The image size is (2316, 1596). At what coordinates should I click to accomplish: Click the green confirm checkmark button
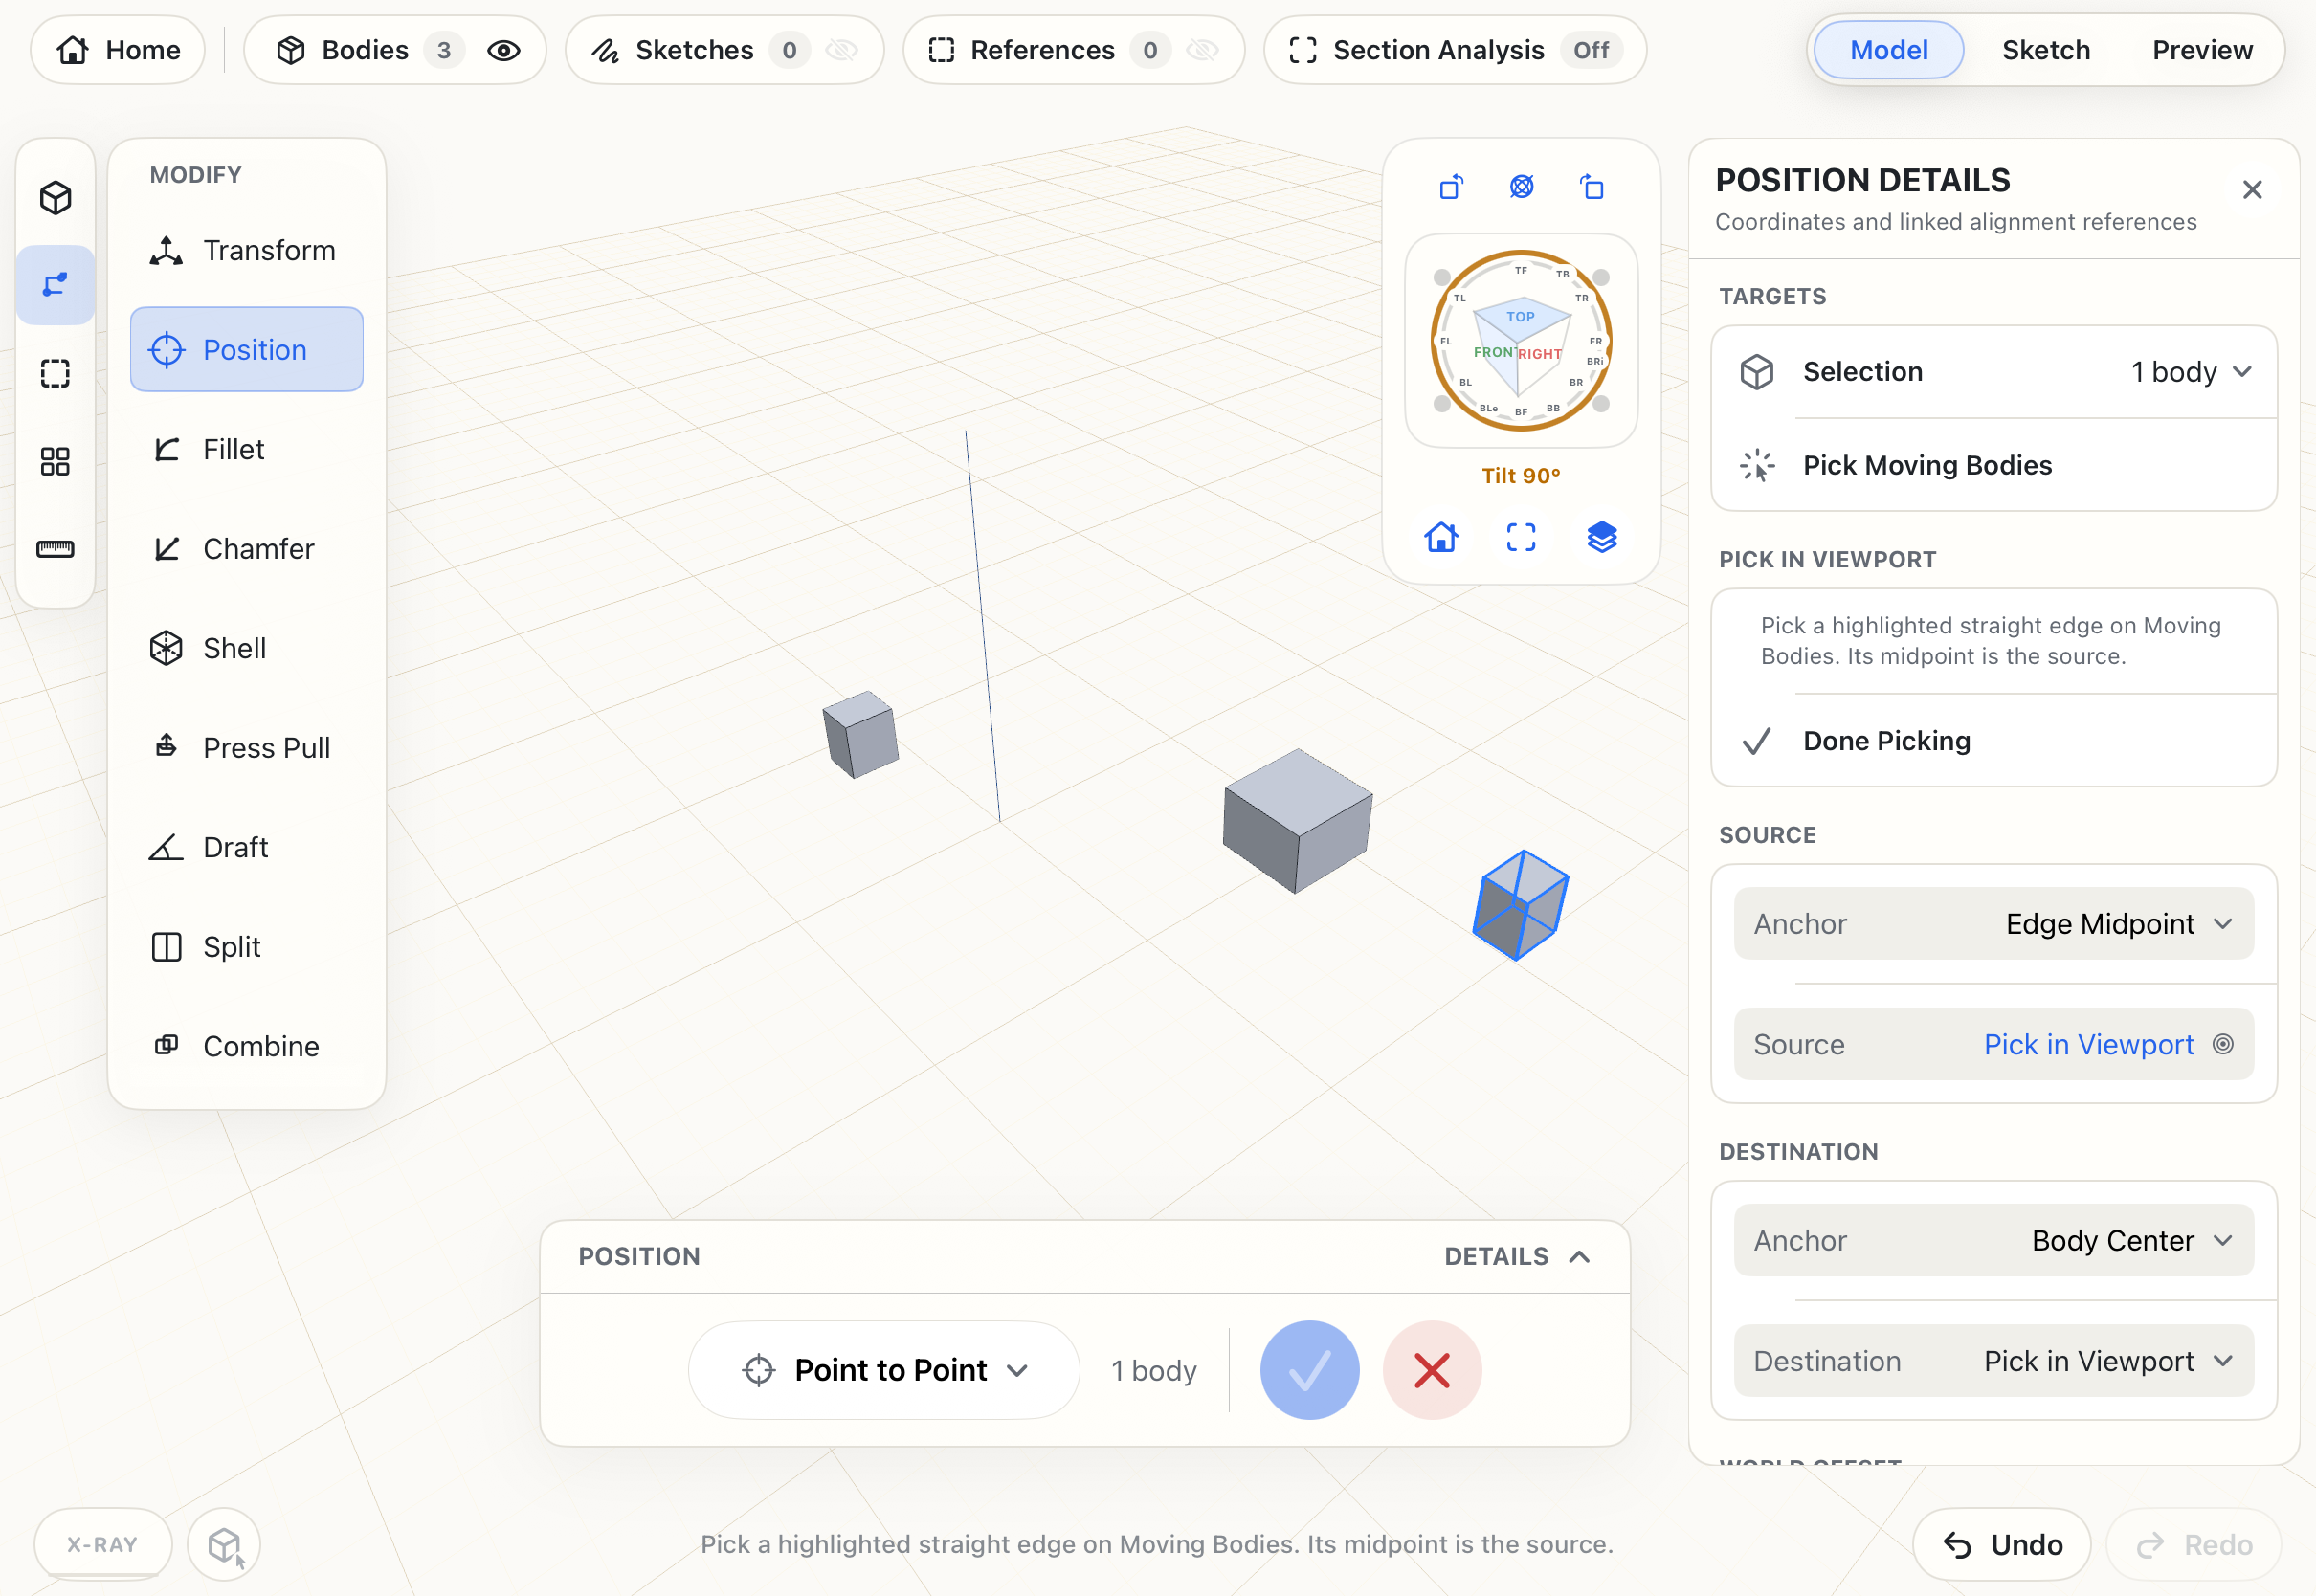(x=1309, y=1370)
